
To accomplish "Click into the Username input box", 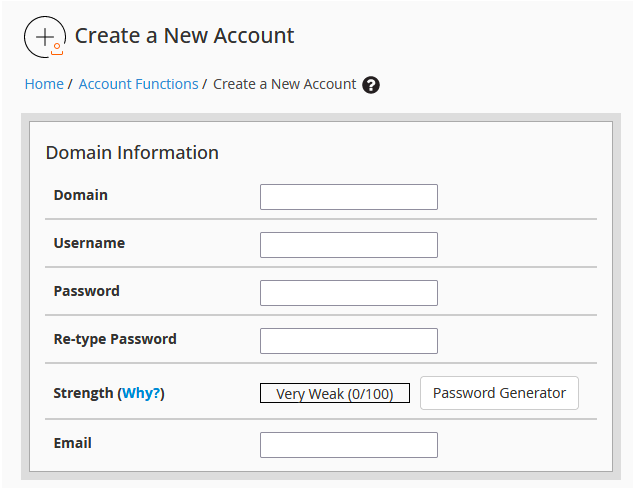I will click(x=348, y=245).
